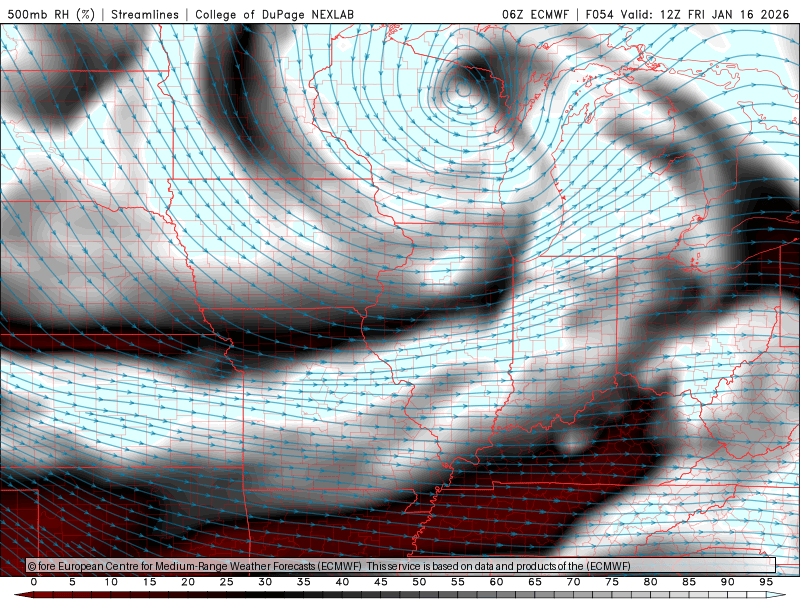Click the '50' value on the RH scale
Image resolution: width=800 pixels, height=600 pixels.
(419, 582)
